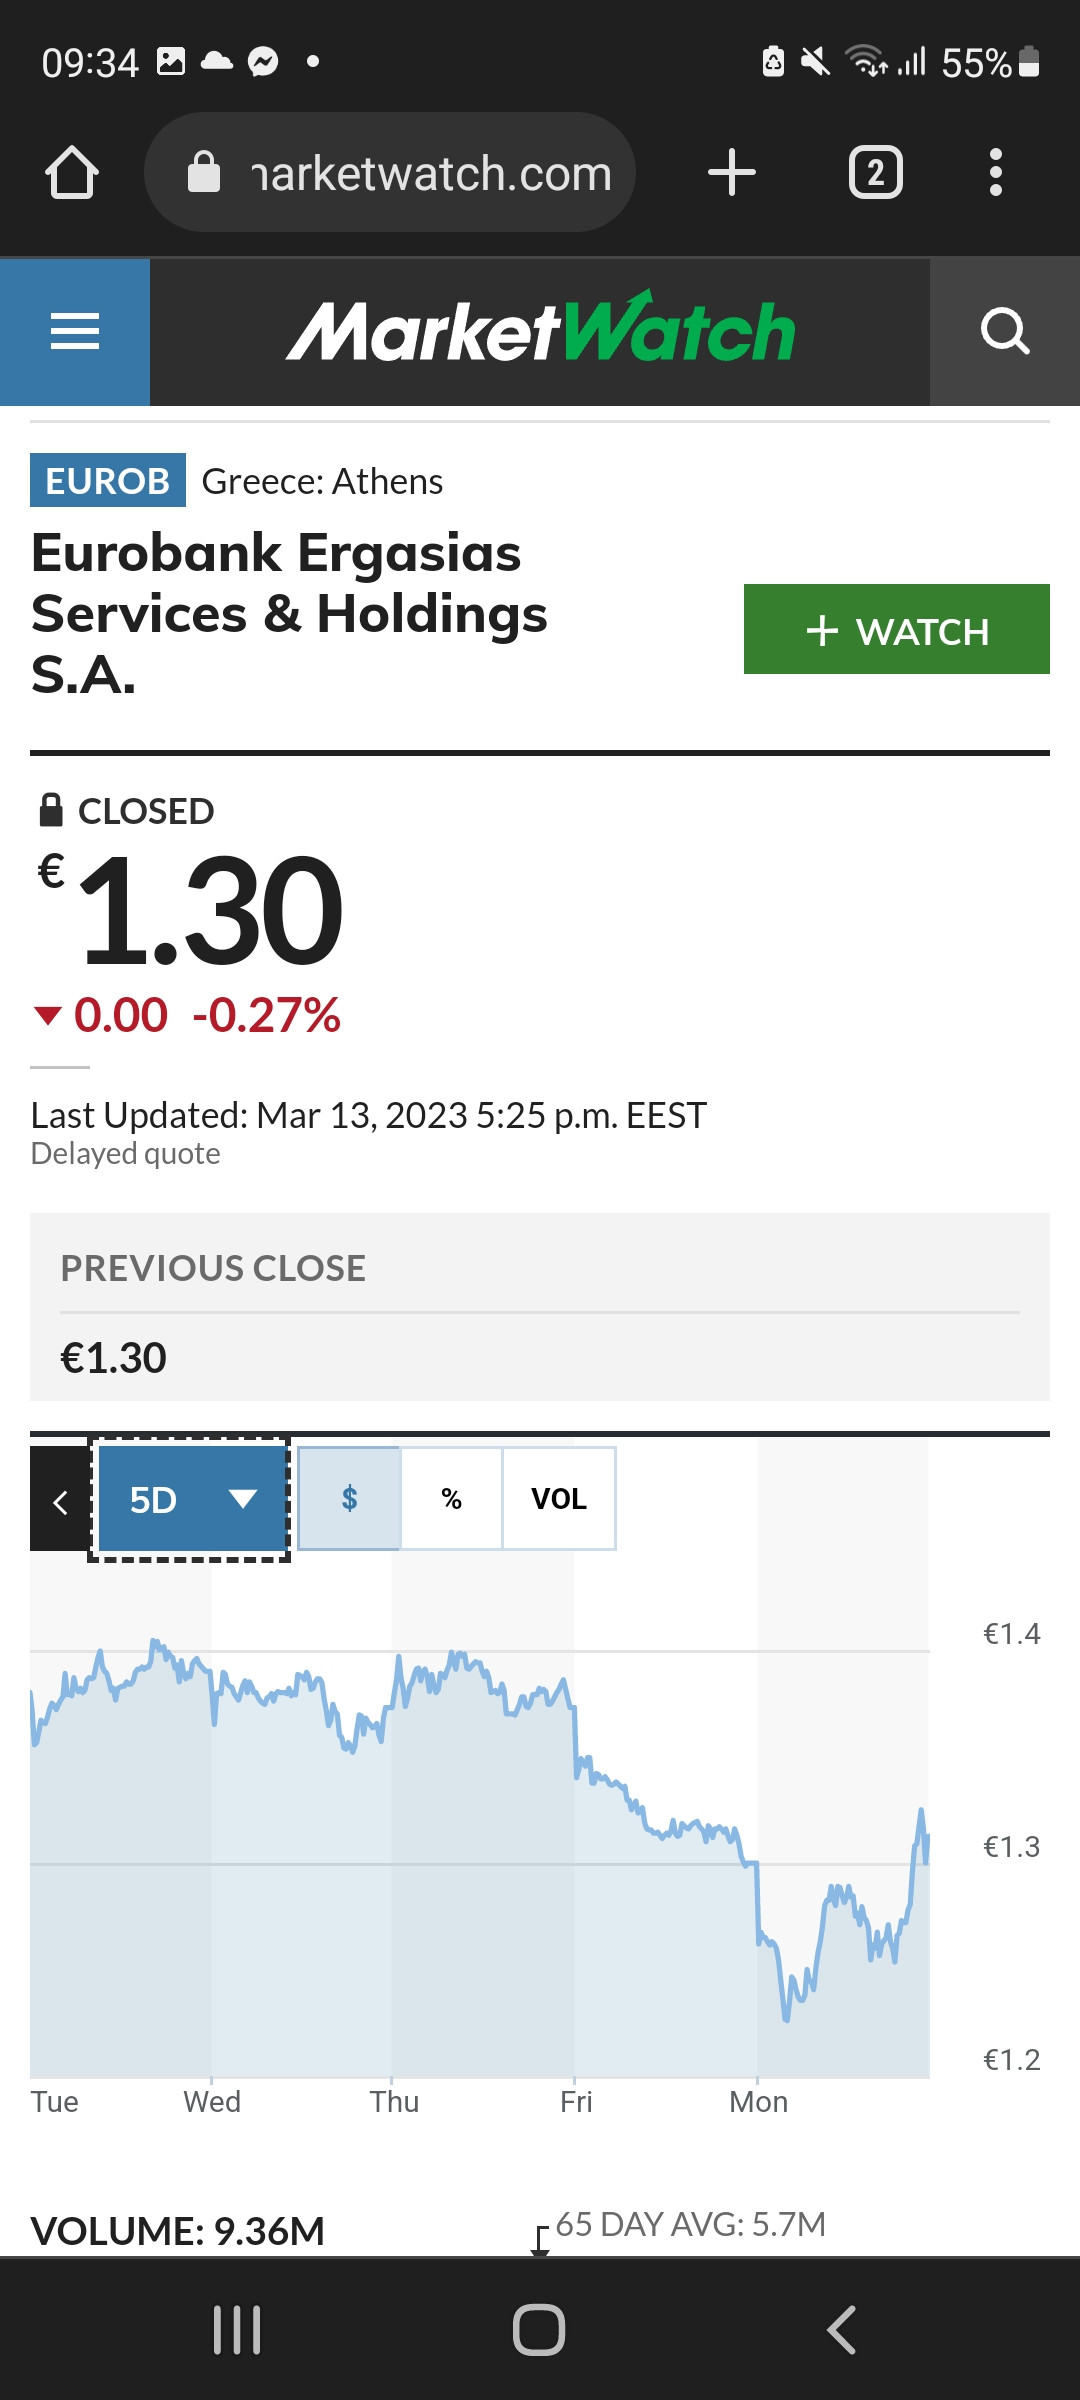Go to browser home page icon
1080x2400 pixels.
72,173
